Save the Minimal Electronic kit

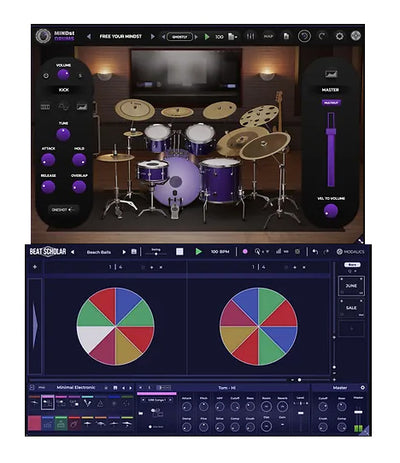pyautogui.click(x=115, y=388)
